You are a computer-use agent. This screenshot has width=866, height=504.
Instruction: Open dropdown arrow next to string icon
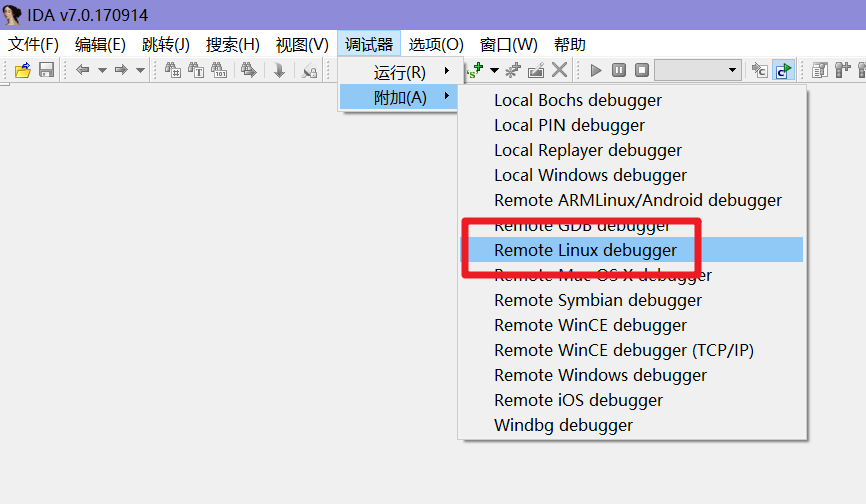pyautogui.click(x=495, y=71)
